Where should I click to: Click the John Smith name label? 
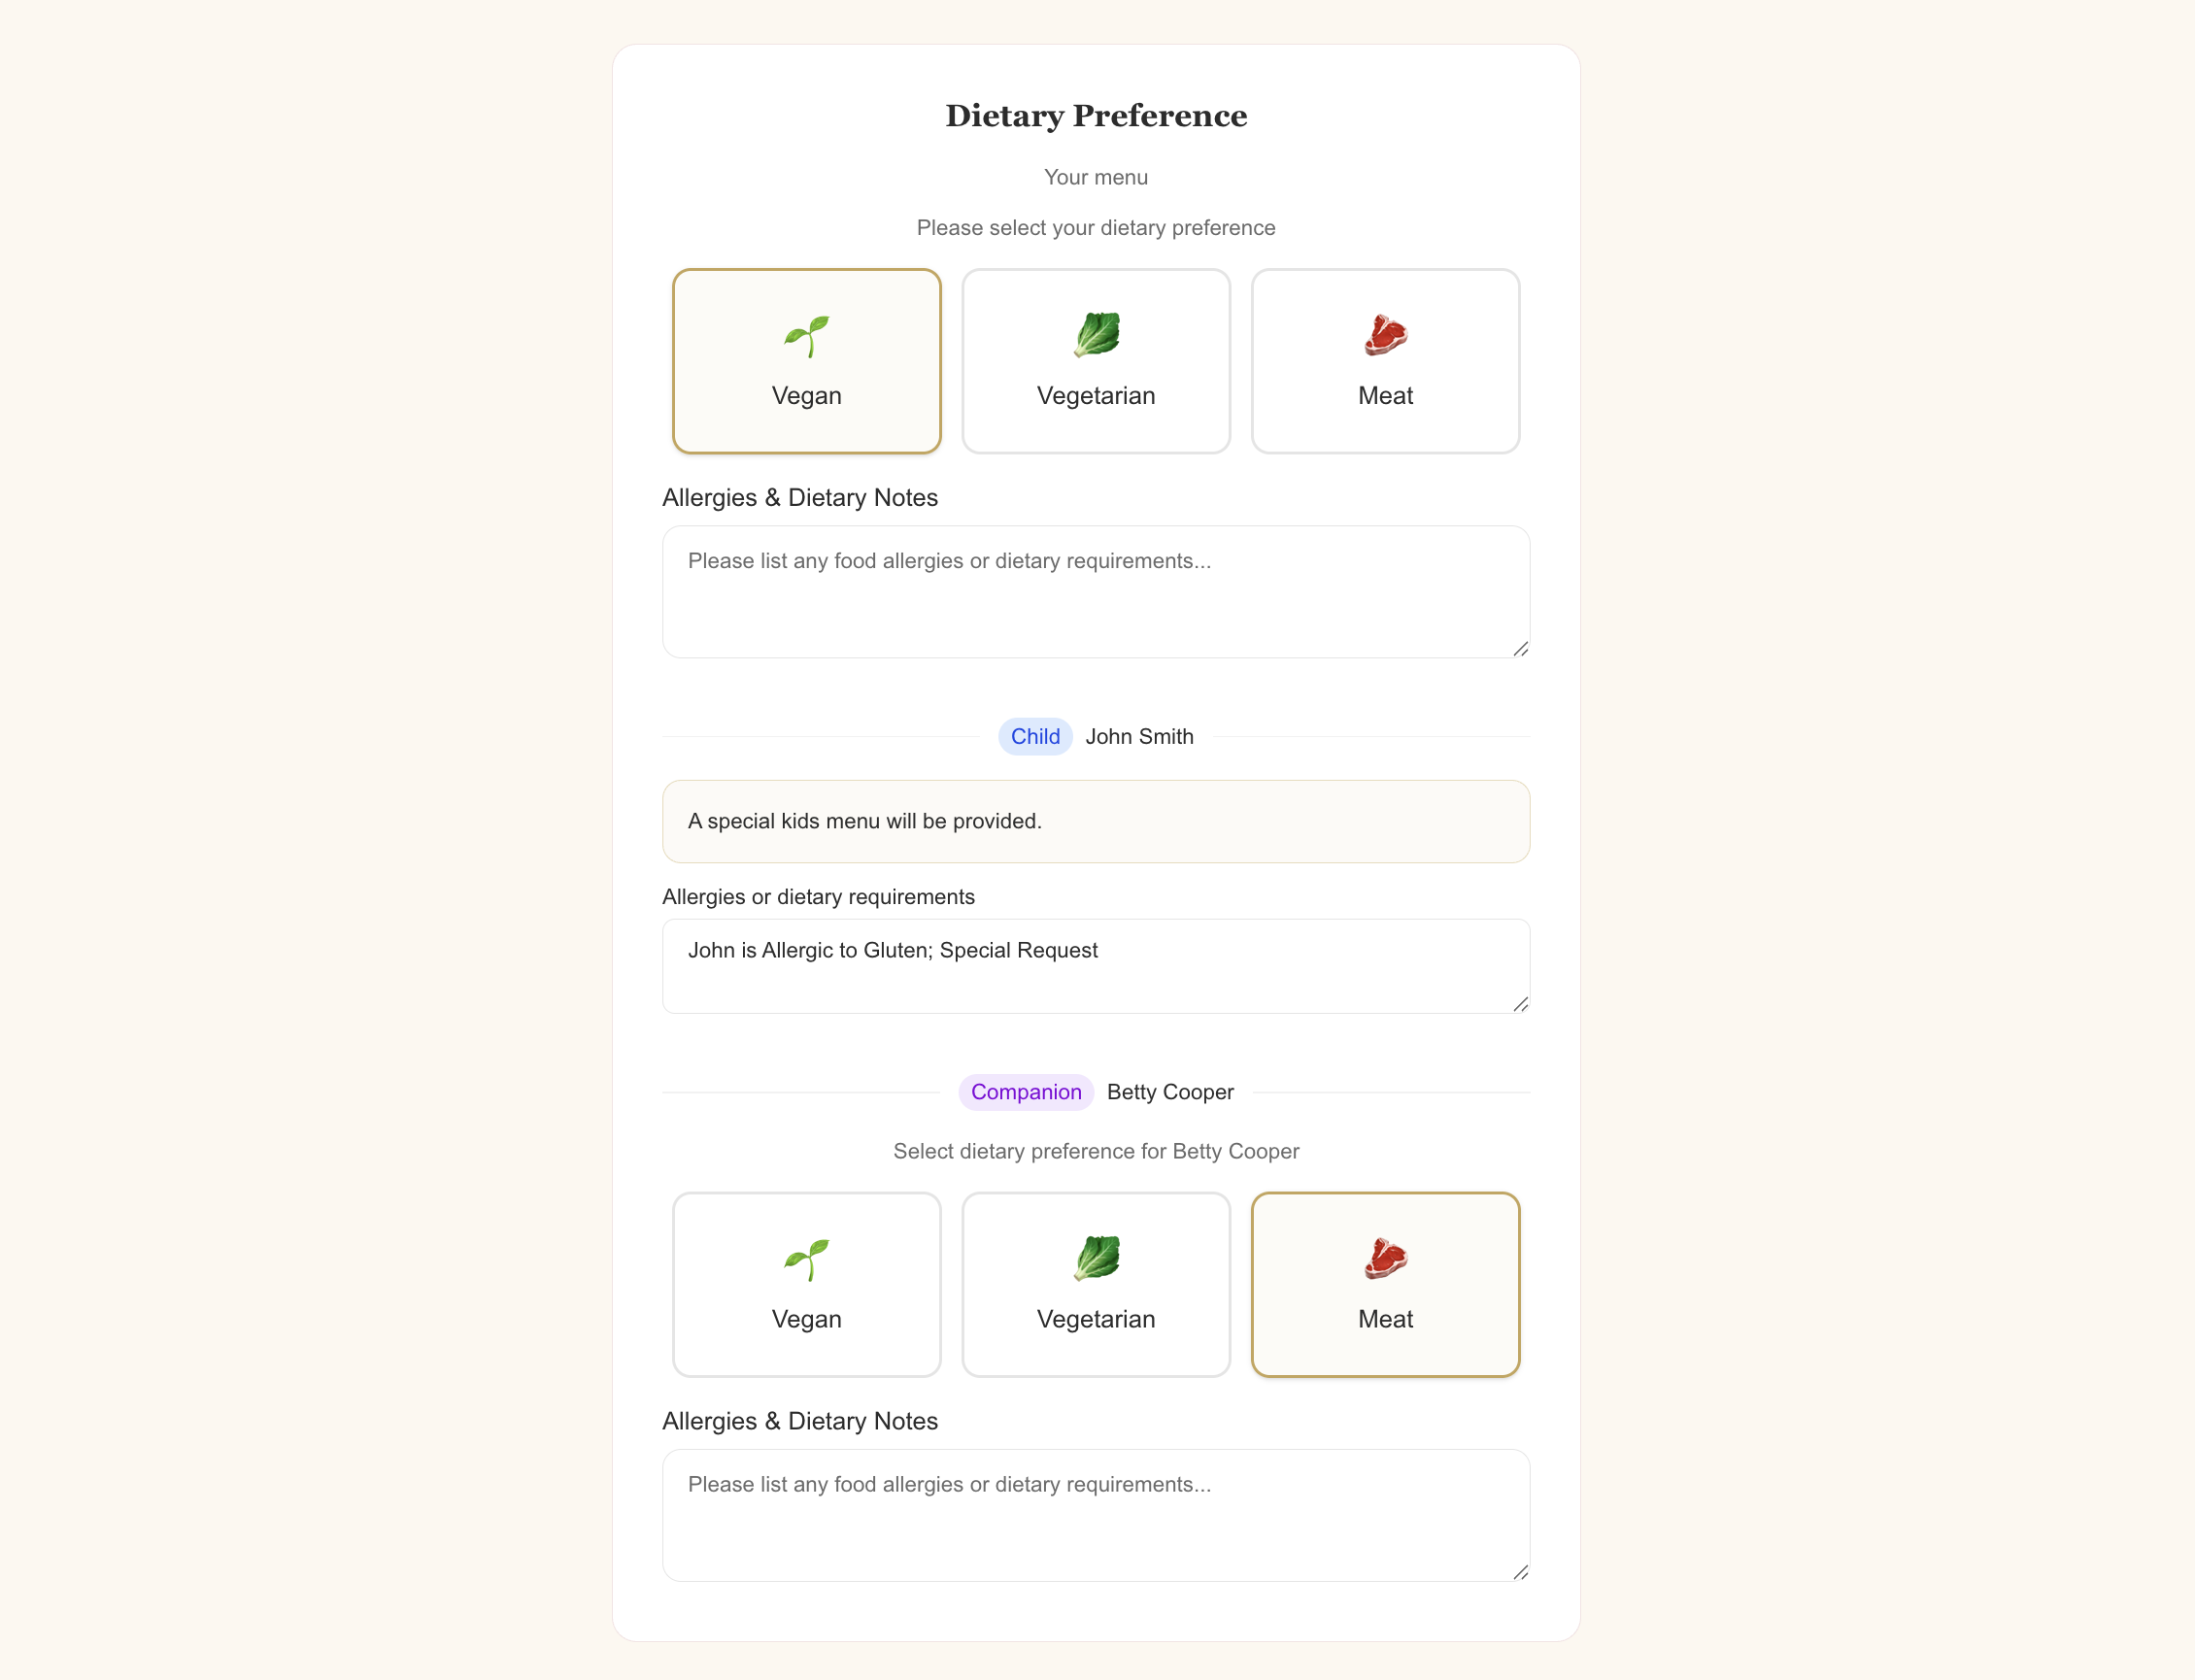(x=1139, y=736)
